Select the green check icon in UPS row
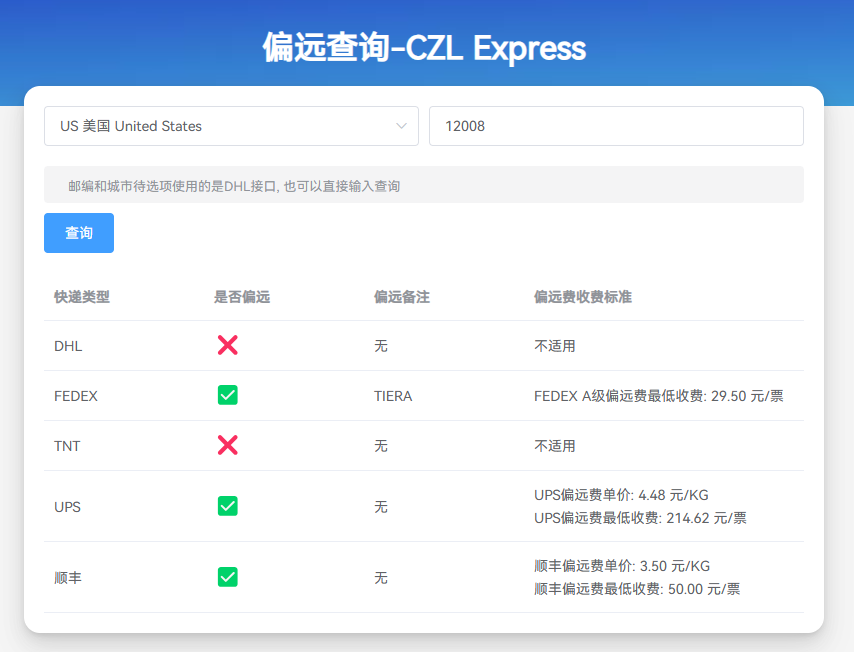854x652 pixels. 228,506
